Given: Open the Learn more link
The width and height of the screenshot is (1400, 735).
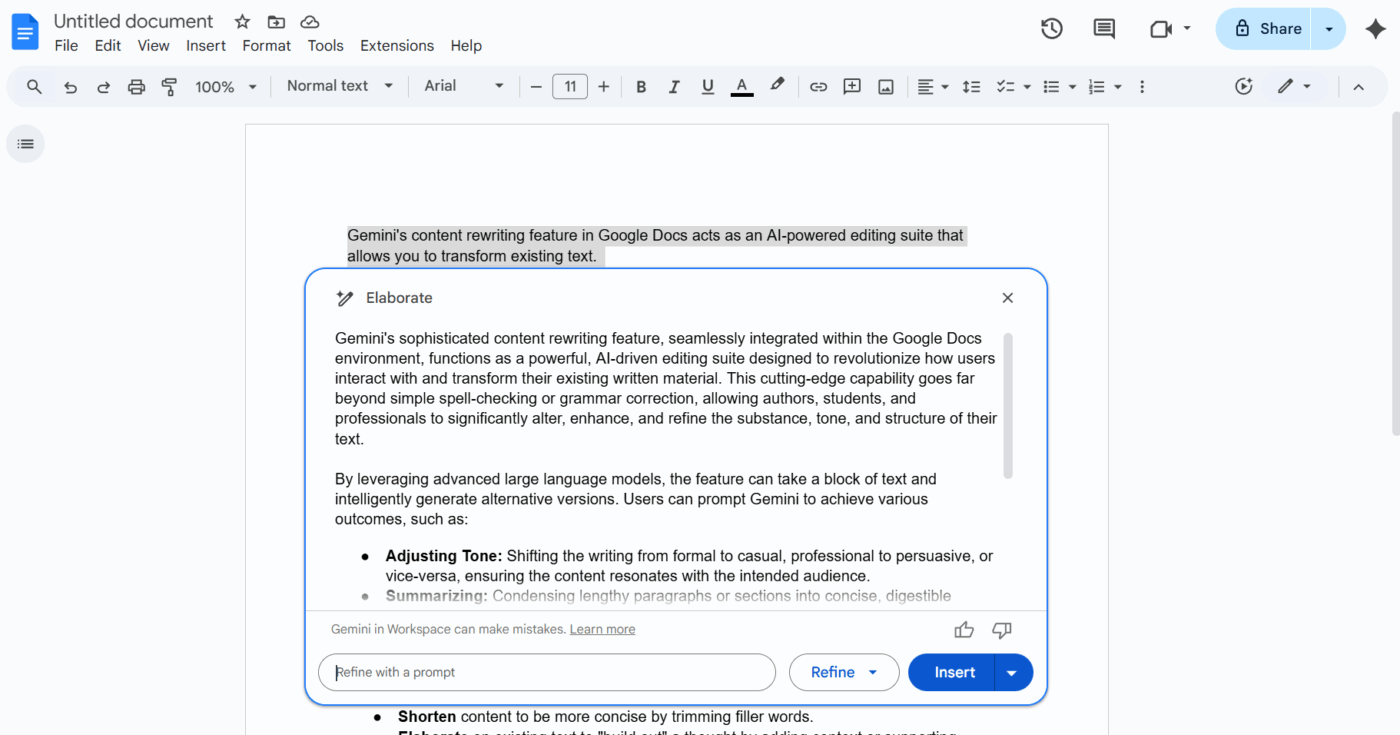Looking at the screenshot, I should point(602,629).
